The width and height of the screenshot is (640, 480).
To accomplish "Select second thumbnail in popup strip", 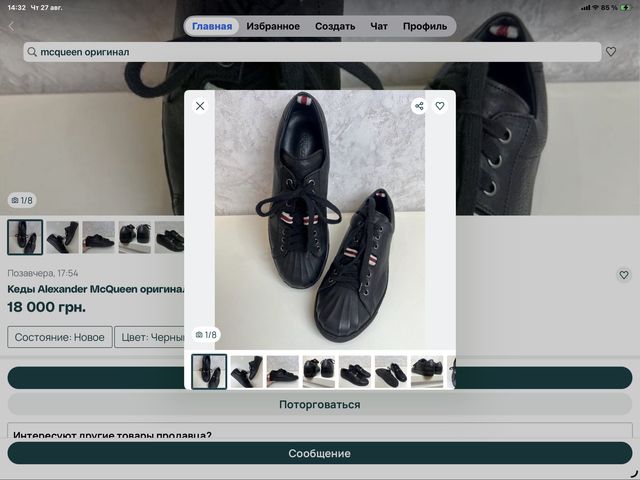I will [x=247, y=371].
